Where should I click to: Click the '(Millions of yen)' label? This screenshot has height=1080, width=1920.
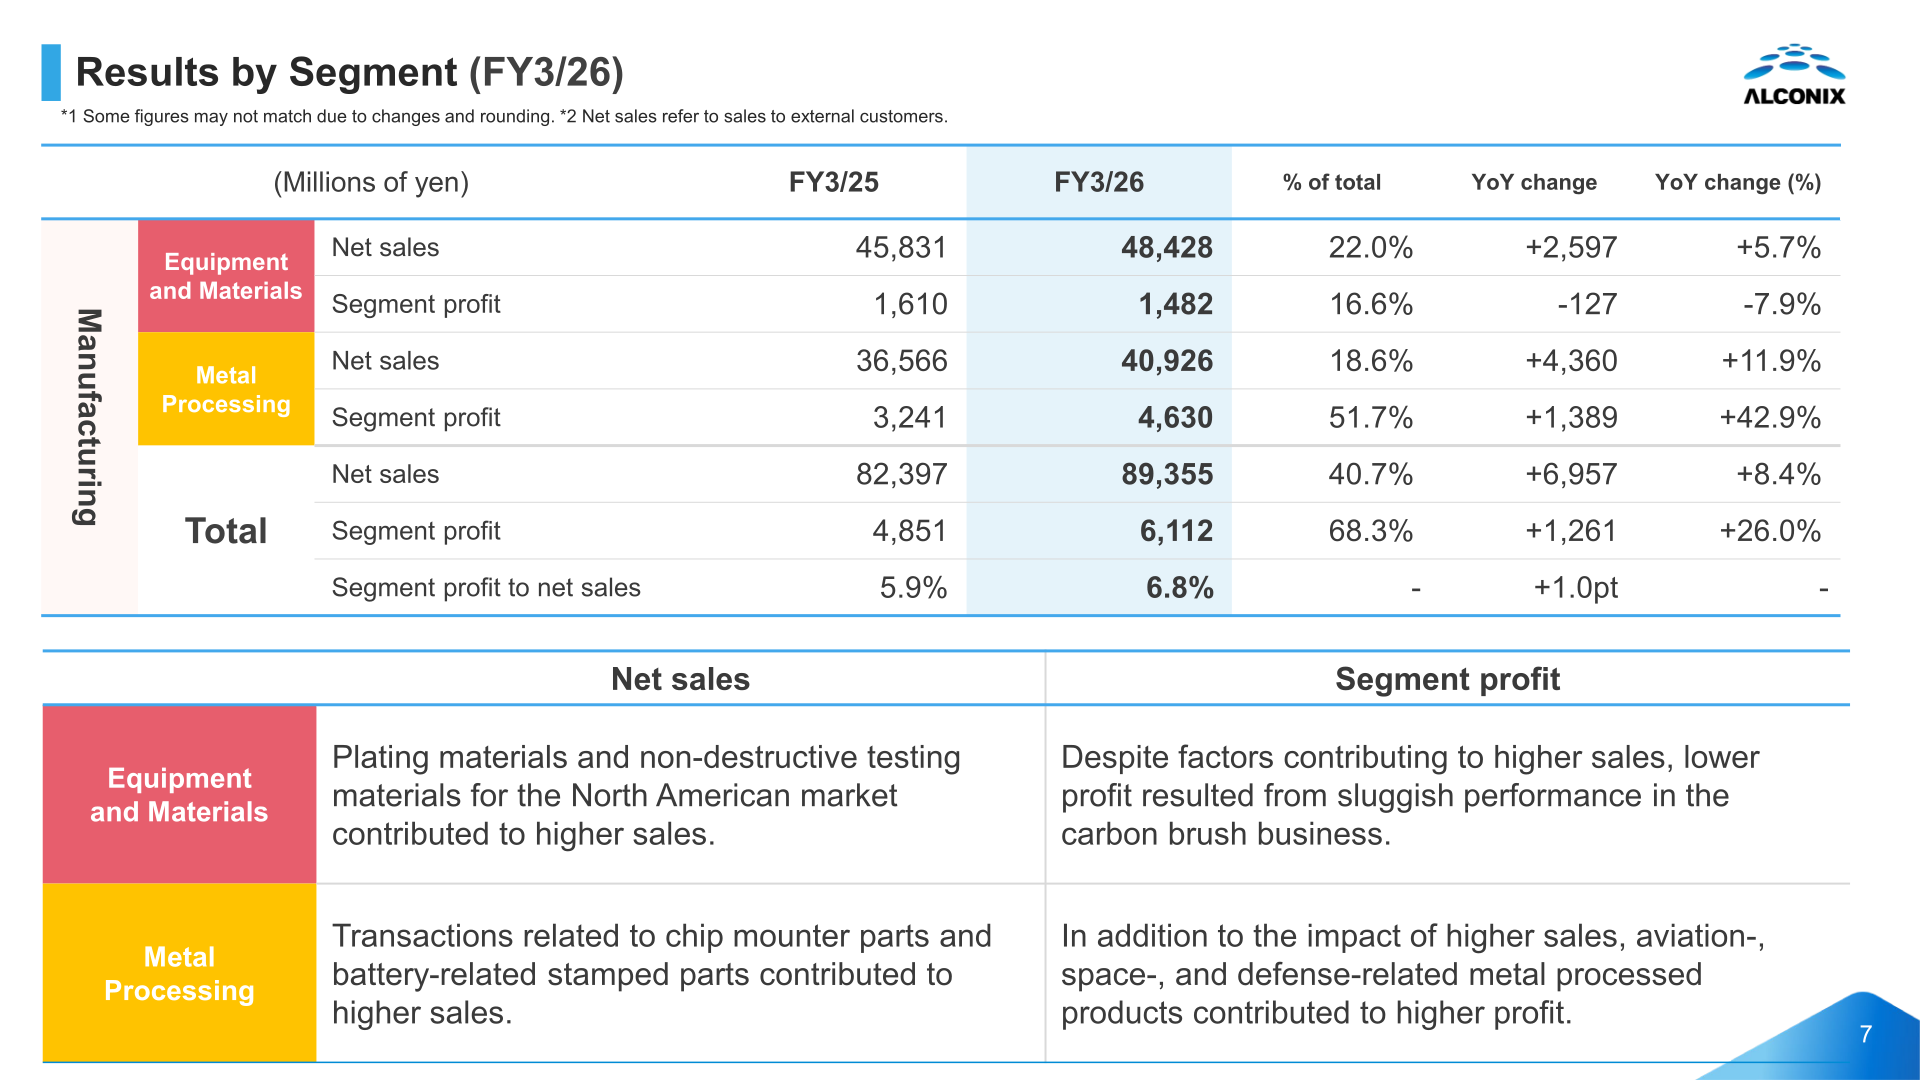(x=371, y=182)
